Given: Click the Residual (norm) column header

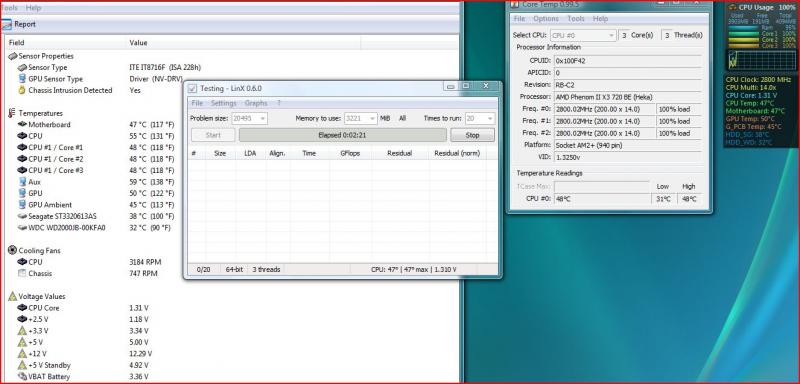Looking at the screenshot, I should point(457,153).
